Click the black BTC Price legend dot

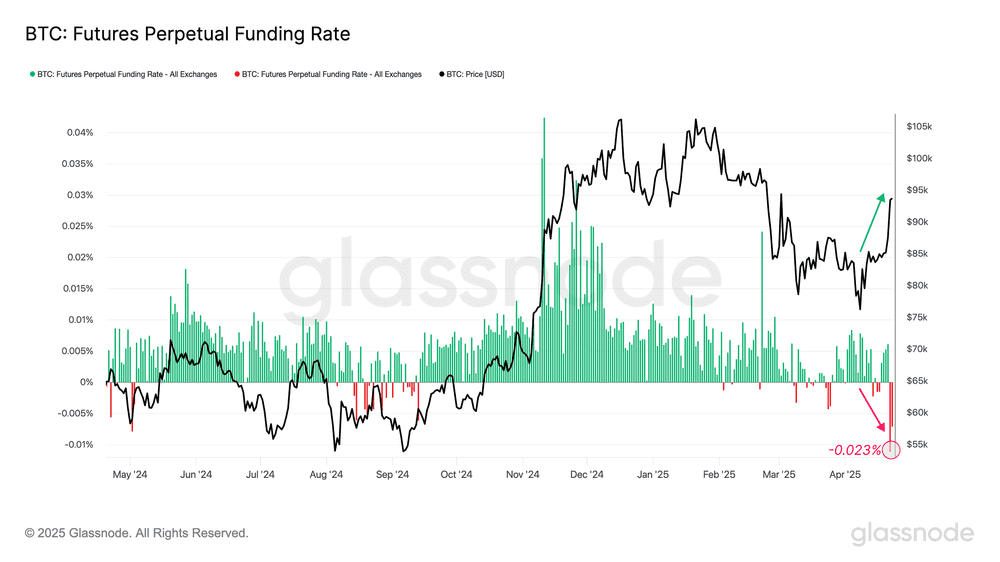440,74
